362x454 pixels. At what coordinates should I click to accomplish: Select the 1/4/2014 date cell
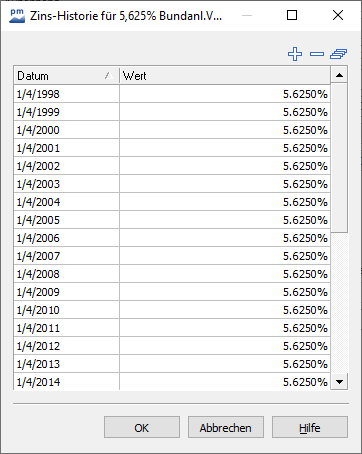66,382
